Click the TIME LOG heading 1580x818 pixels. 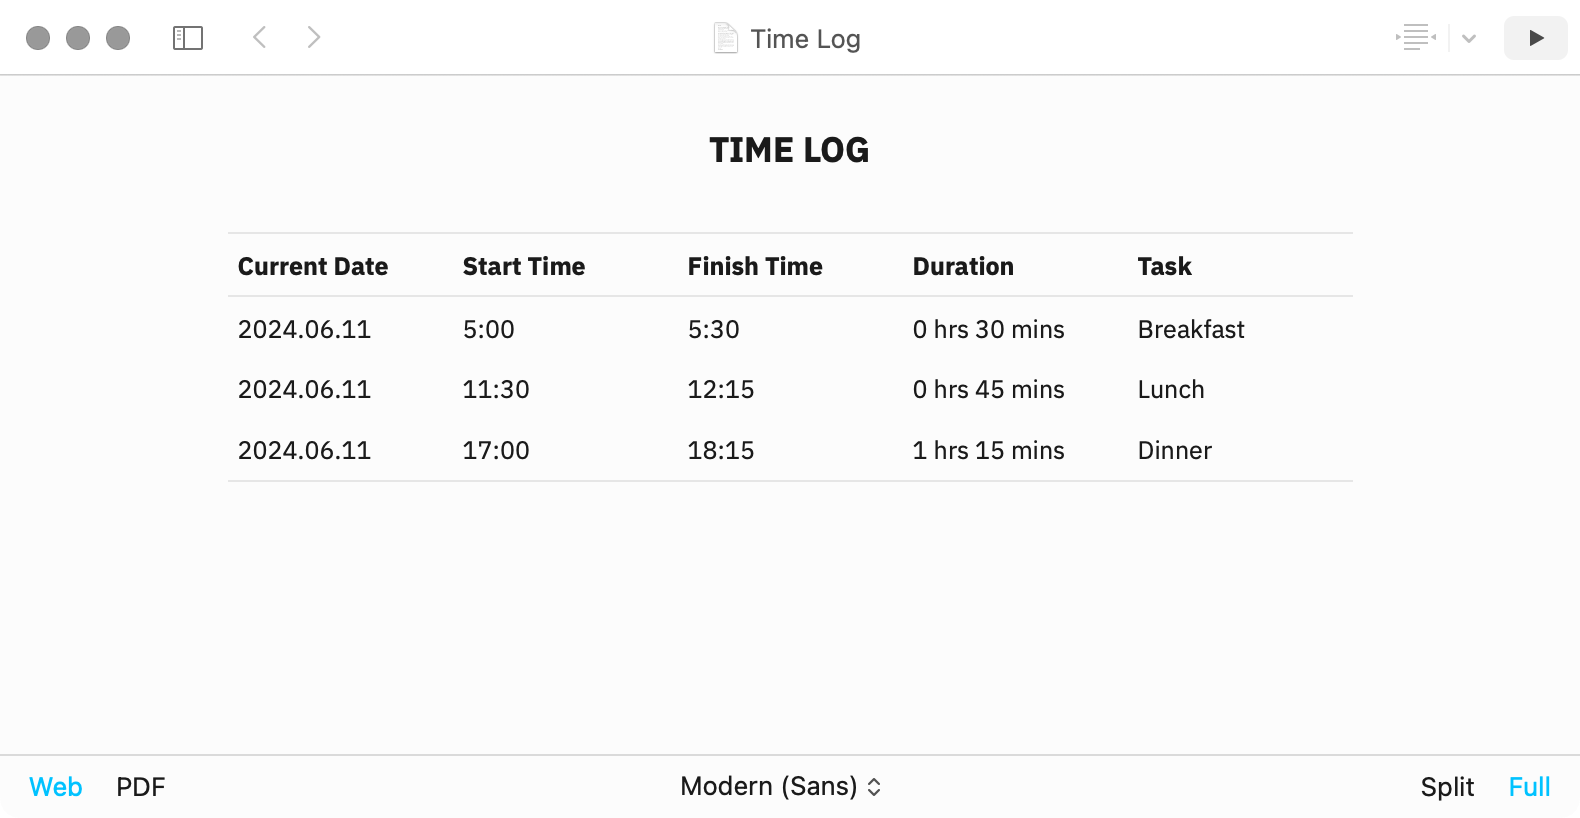point(789,150)
